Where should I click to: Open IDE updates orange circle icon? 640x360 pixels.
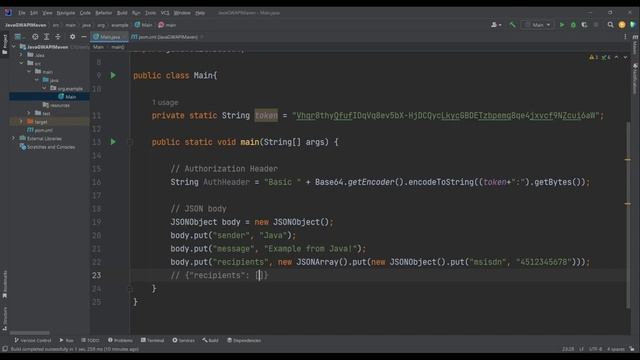[x=622, y=25]
